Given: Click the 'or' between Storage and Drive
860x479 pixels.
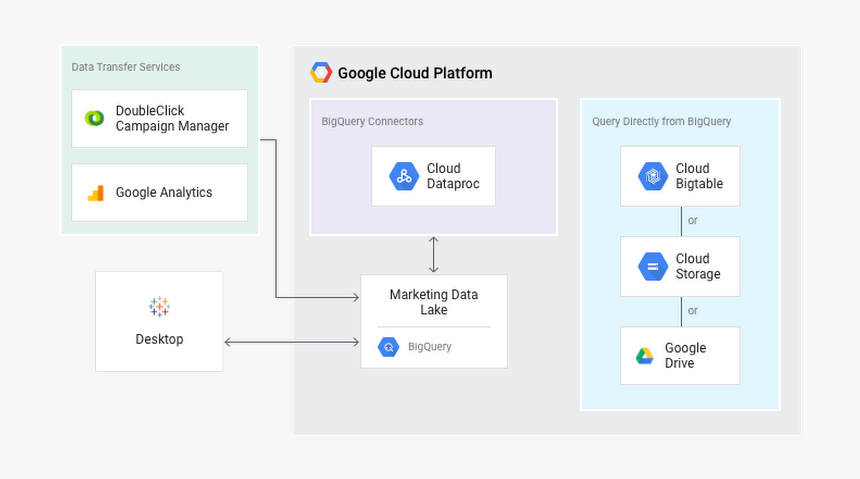Looking at the screenshot, I should [x=693, y=311].
